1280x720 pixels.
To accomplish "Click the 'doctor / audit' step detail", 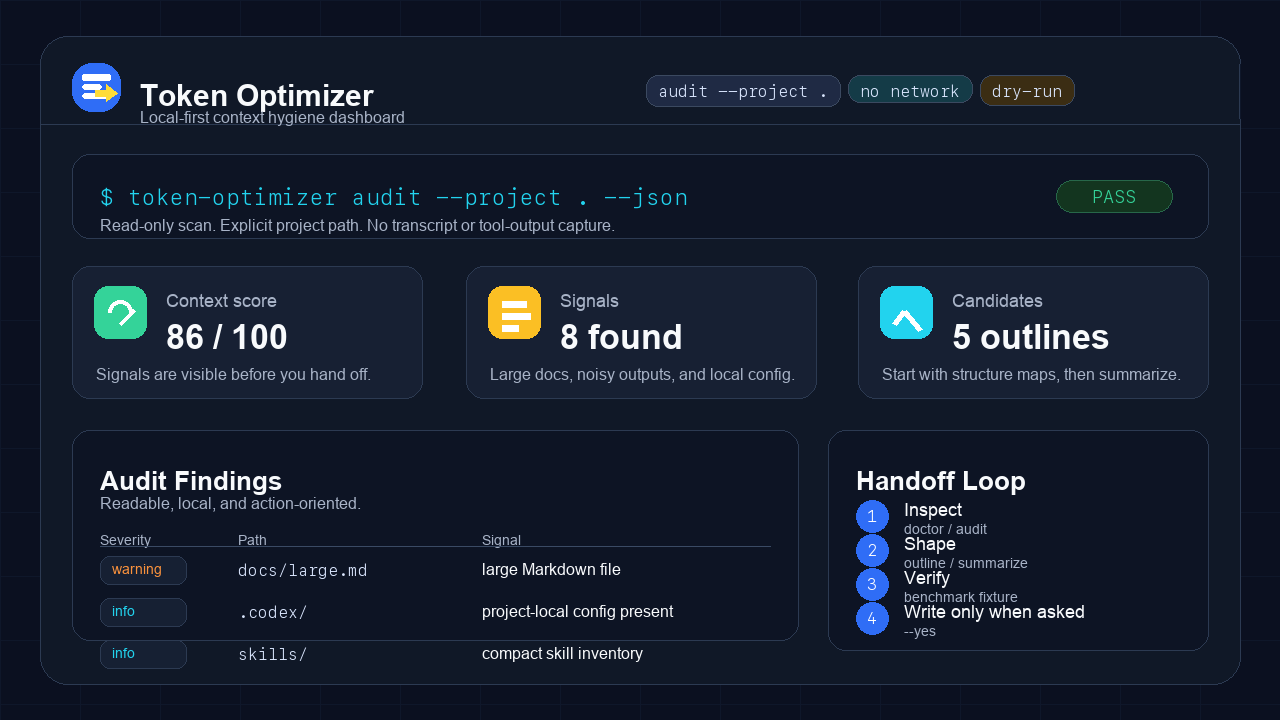I will pyautogui.click(x=945, y=529).
